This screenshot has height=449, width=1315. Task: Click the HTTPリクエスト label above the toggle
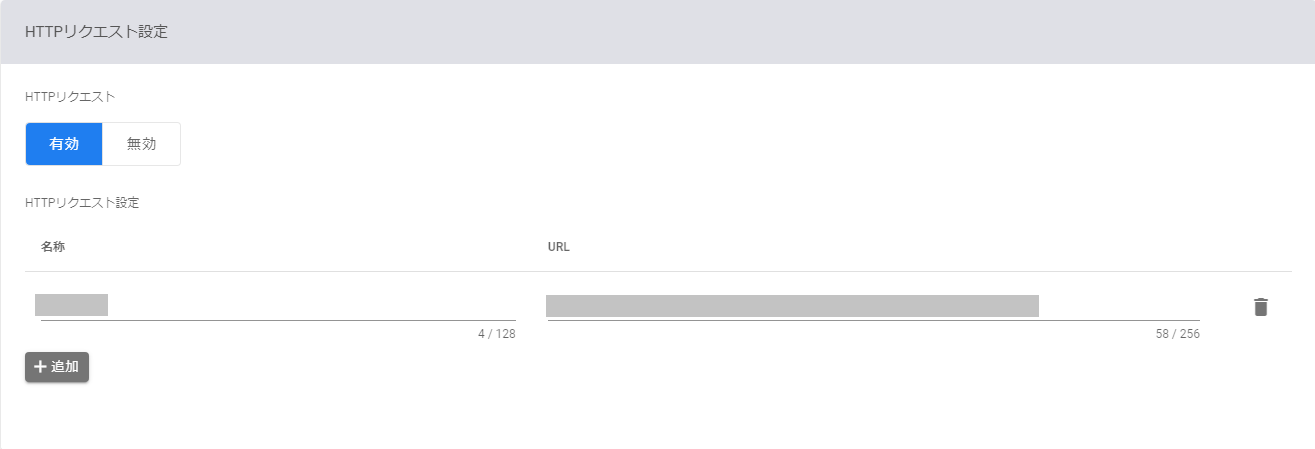[x=69, y=97]
